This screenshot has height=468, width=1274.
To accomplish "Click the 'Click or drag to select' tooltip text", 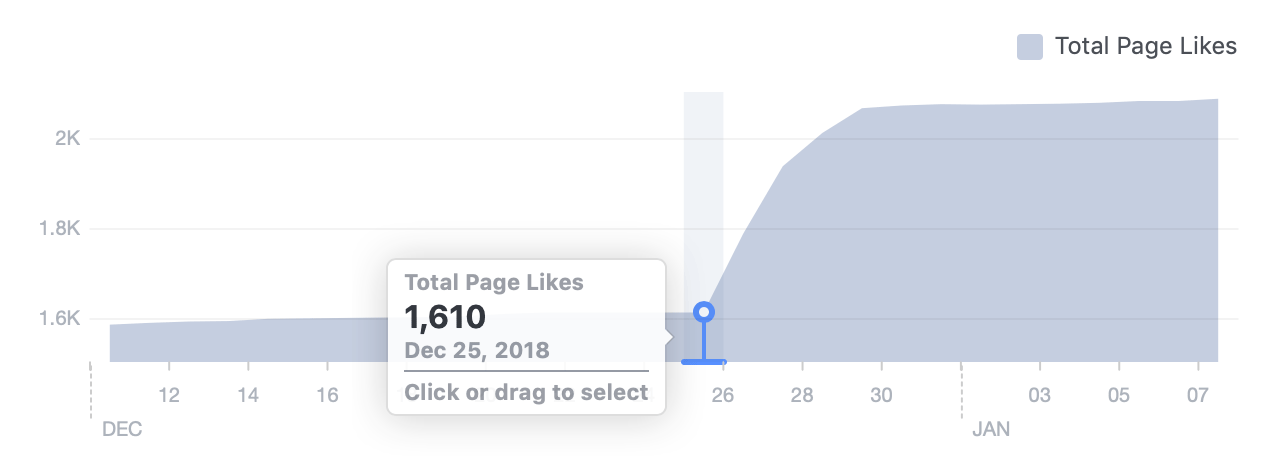I will pyautogui.click(x=526, y=392).
